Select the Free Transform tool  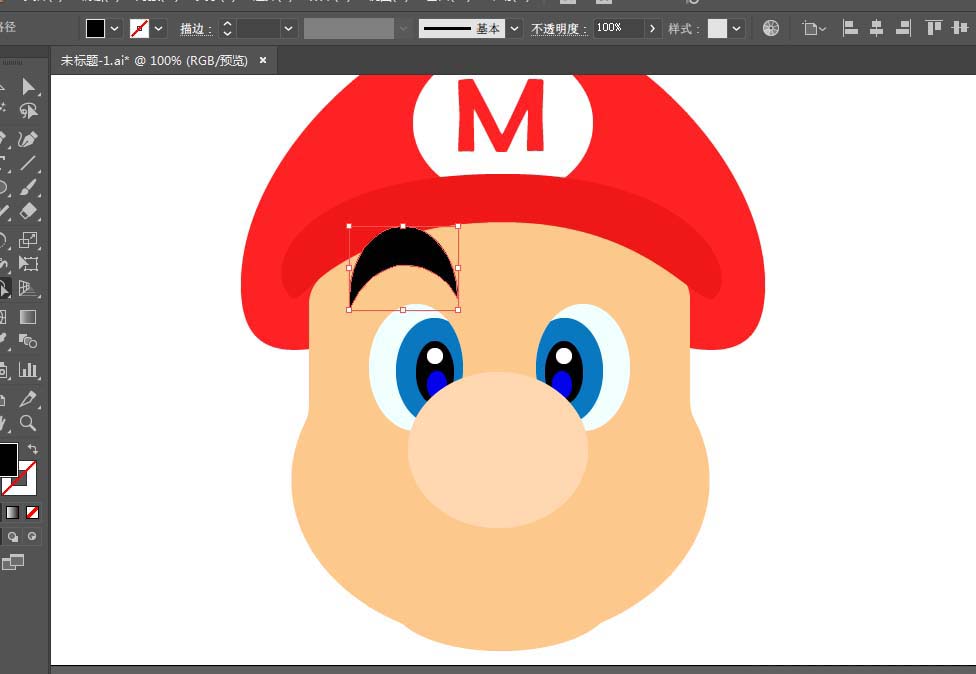pyautogui.click(x=28, y=264)
